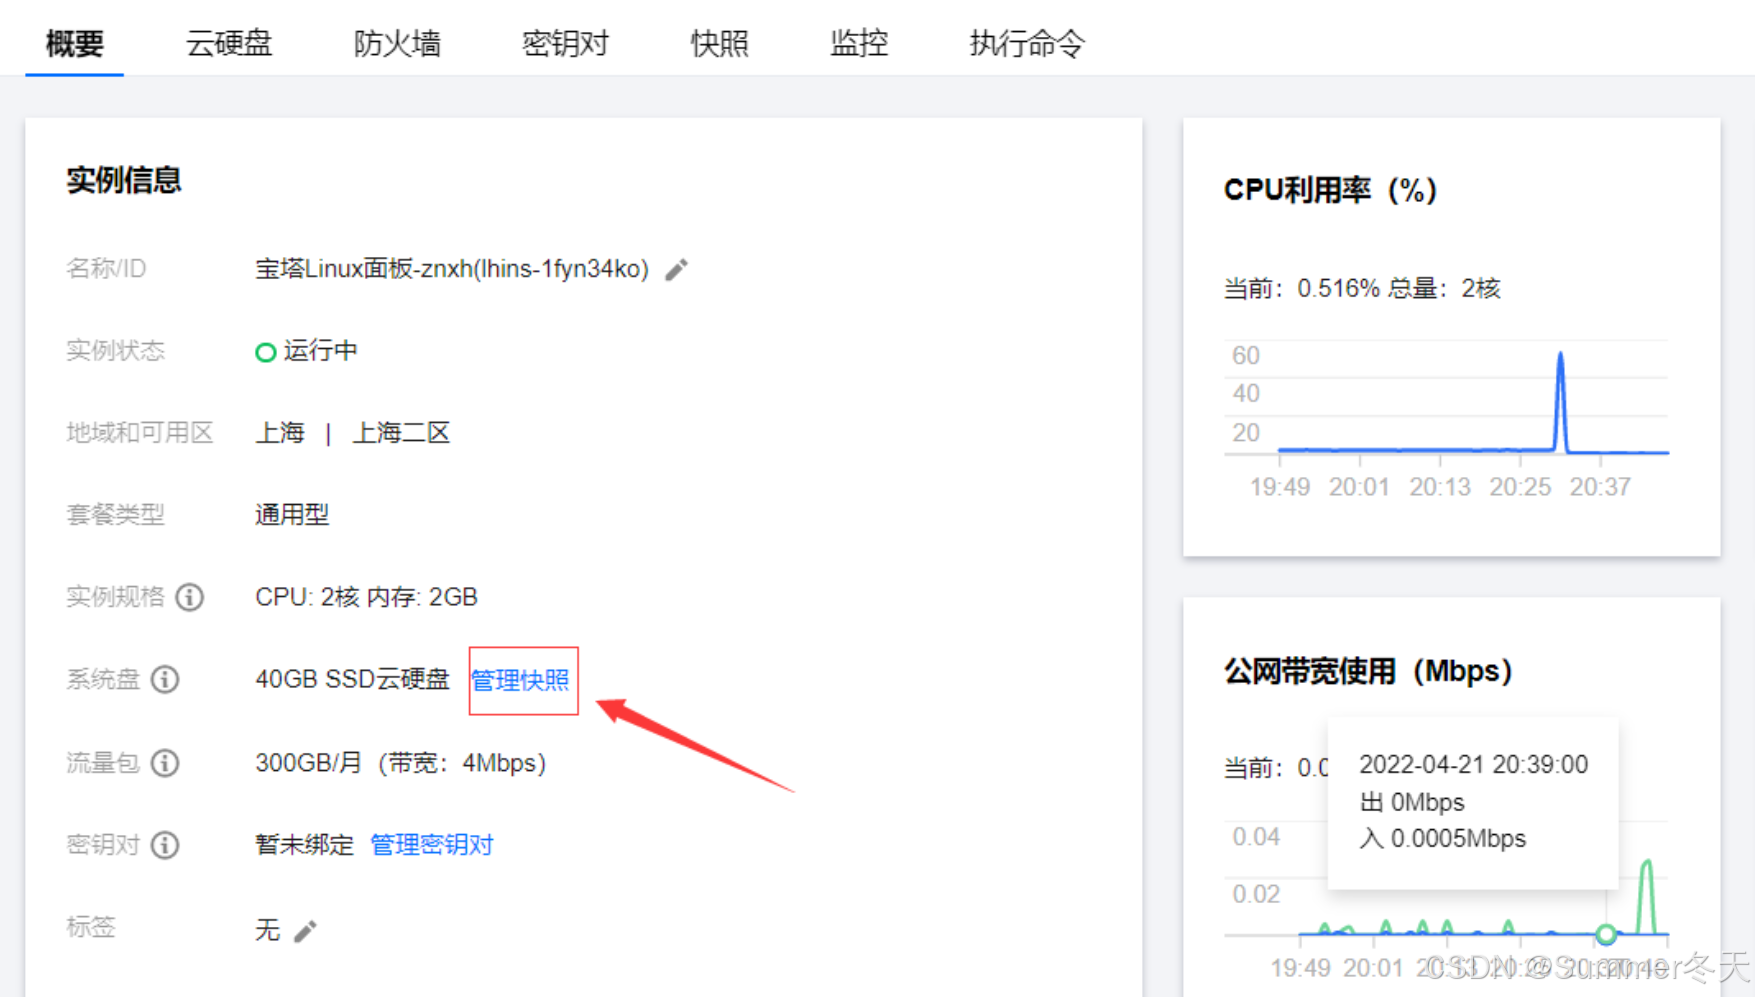
Task: Click the 通用型 package type value
Action: (292, 515)
